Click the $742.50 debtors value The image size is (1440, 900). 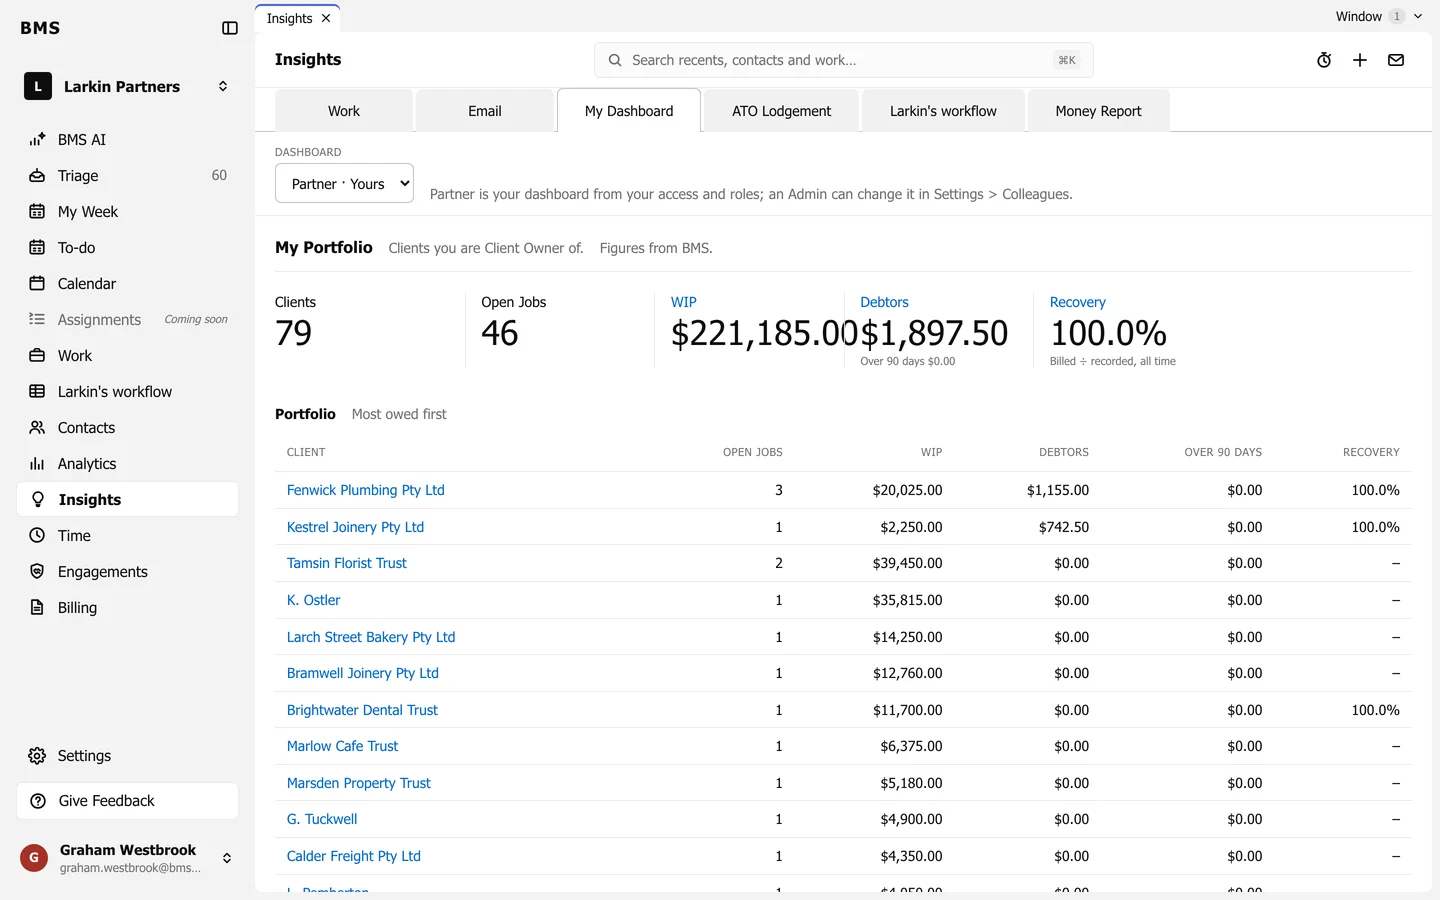tap(1064, 527)
